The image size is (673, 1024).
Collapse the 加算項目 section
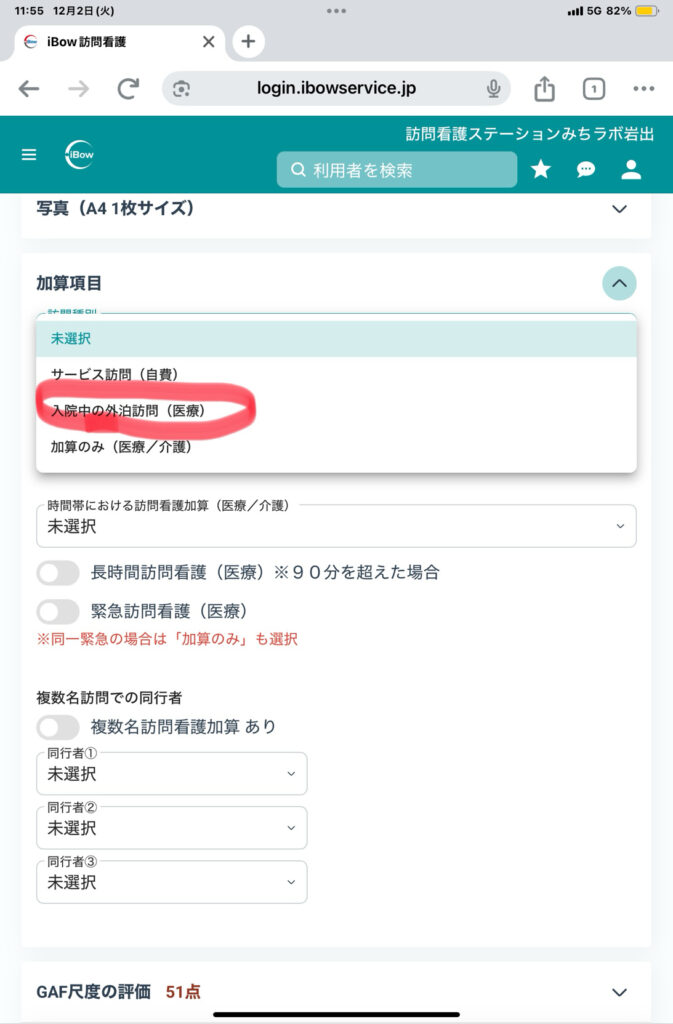pos(619,284)
